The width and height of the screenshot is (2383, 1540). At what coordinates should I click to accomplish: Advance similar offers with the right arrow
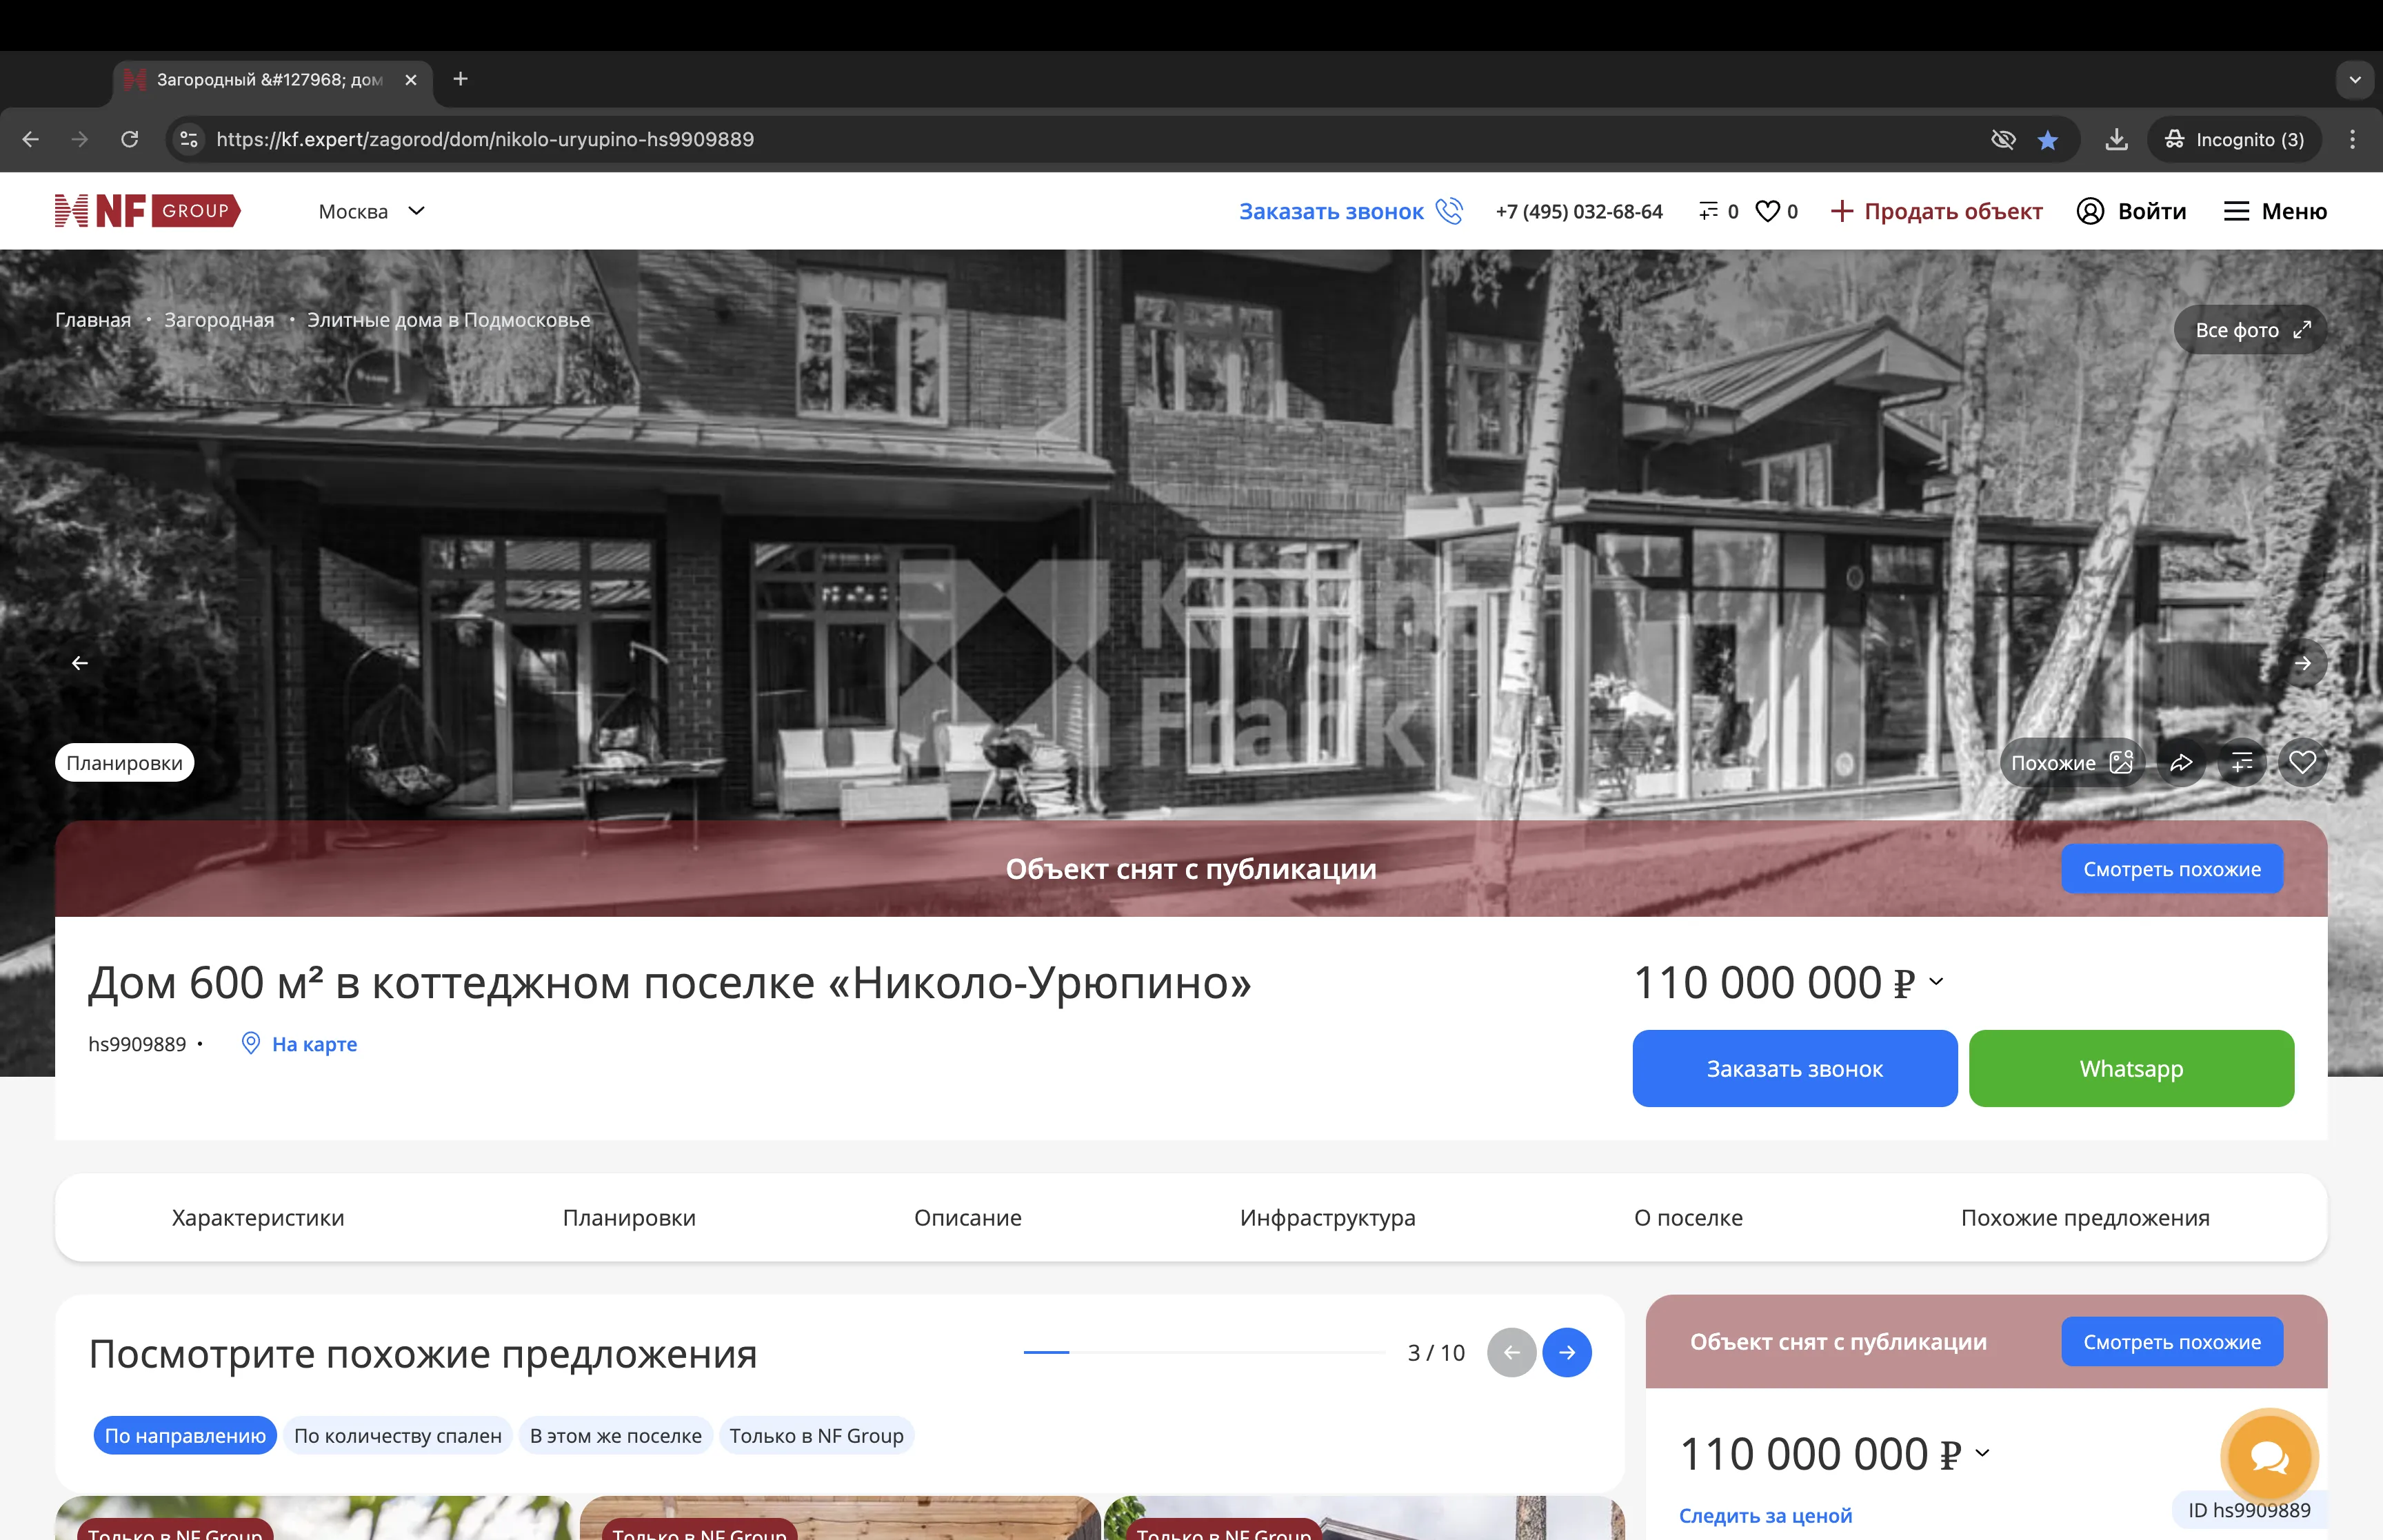pos(1567,1352)
